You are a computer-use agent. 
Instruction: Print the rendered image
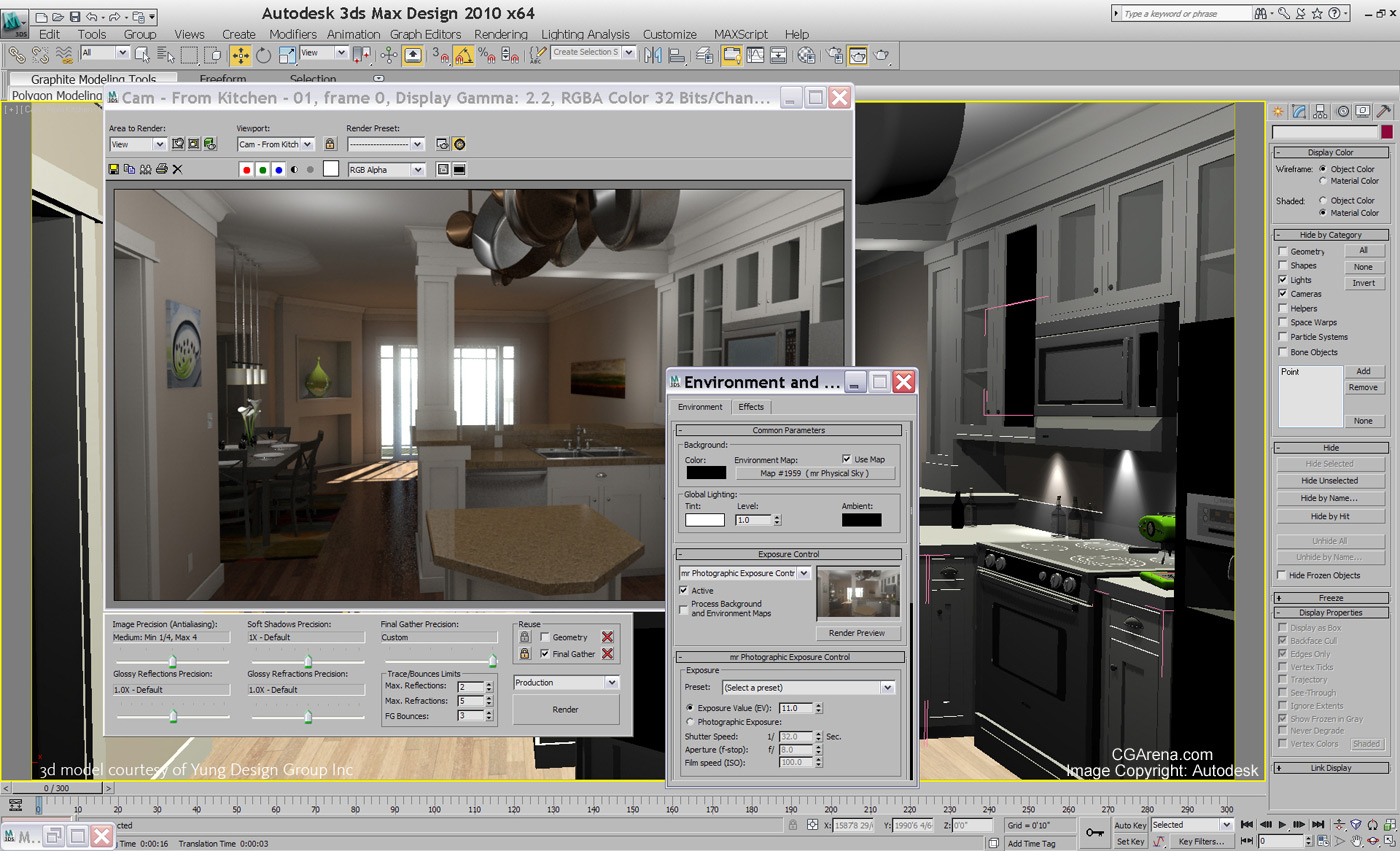point(162,169)
